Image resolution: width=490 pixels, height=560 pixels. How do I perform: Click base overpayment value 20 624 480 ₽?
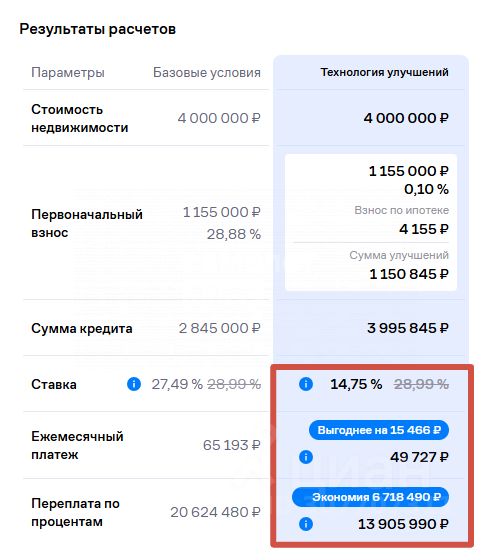pyautogui.click(x=215, y=512)
